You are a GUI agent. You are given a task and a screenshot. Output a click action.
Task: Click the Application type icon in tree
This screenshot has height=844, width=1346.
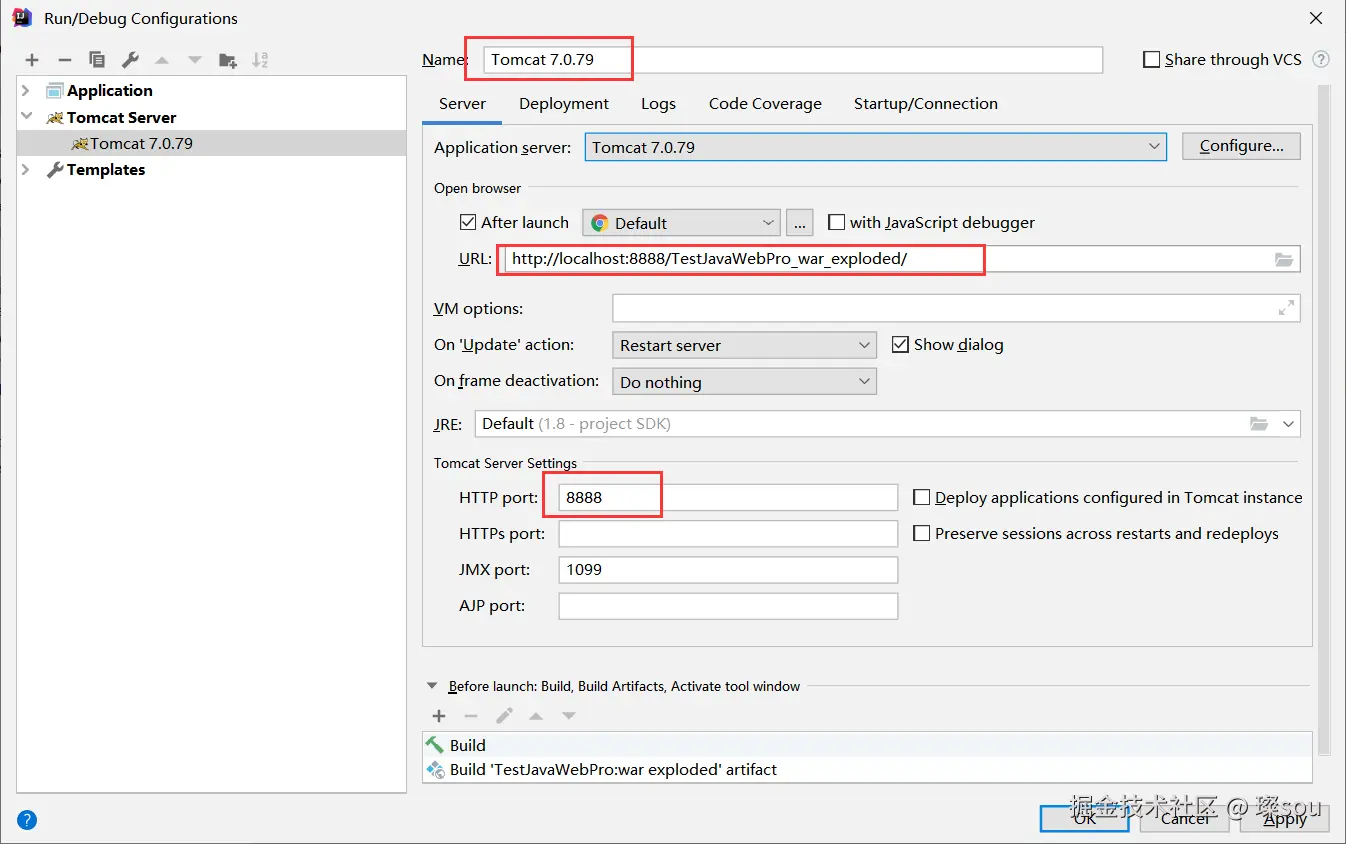click(55, 91)
